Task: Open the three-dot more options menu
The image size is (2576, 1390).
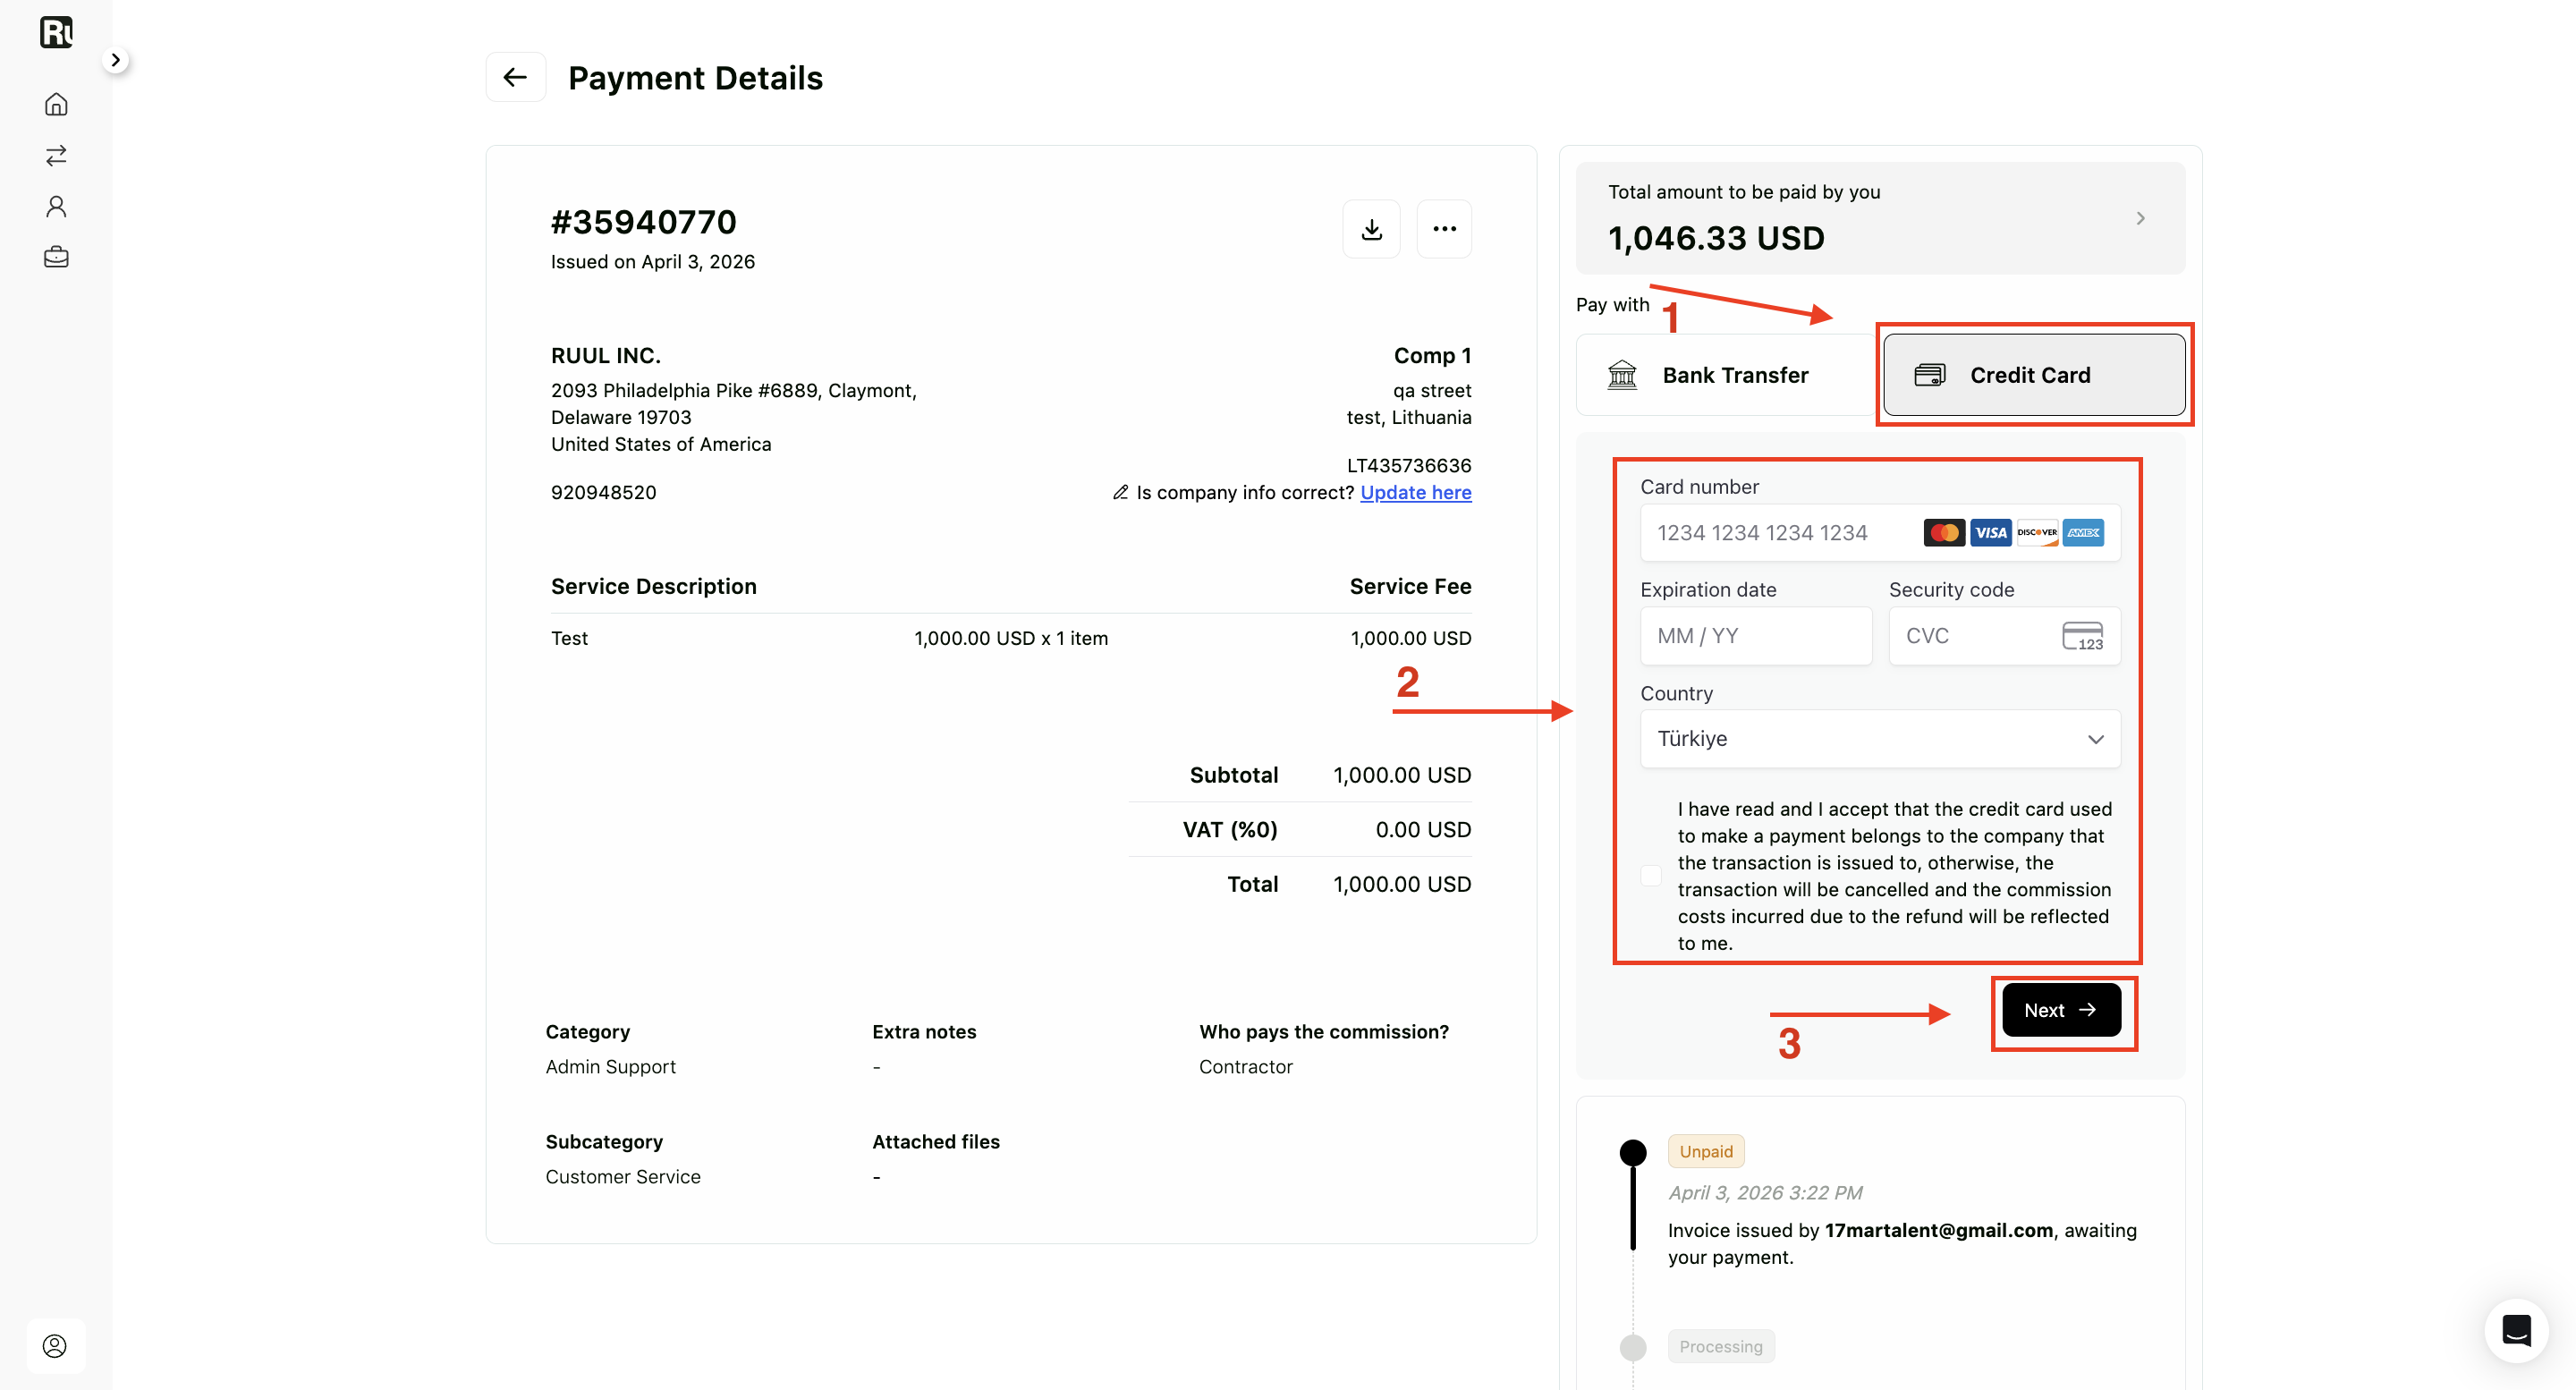Action: point(1444,229)
